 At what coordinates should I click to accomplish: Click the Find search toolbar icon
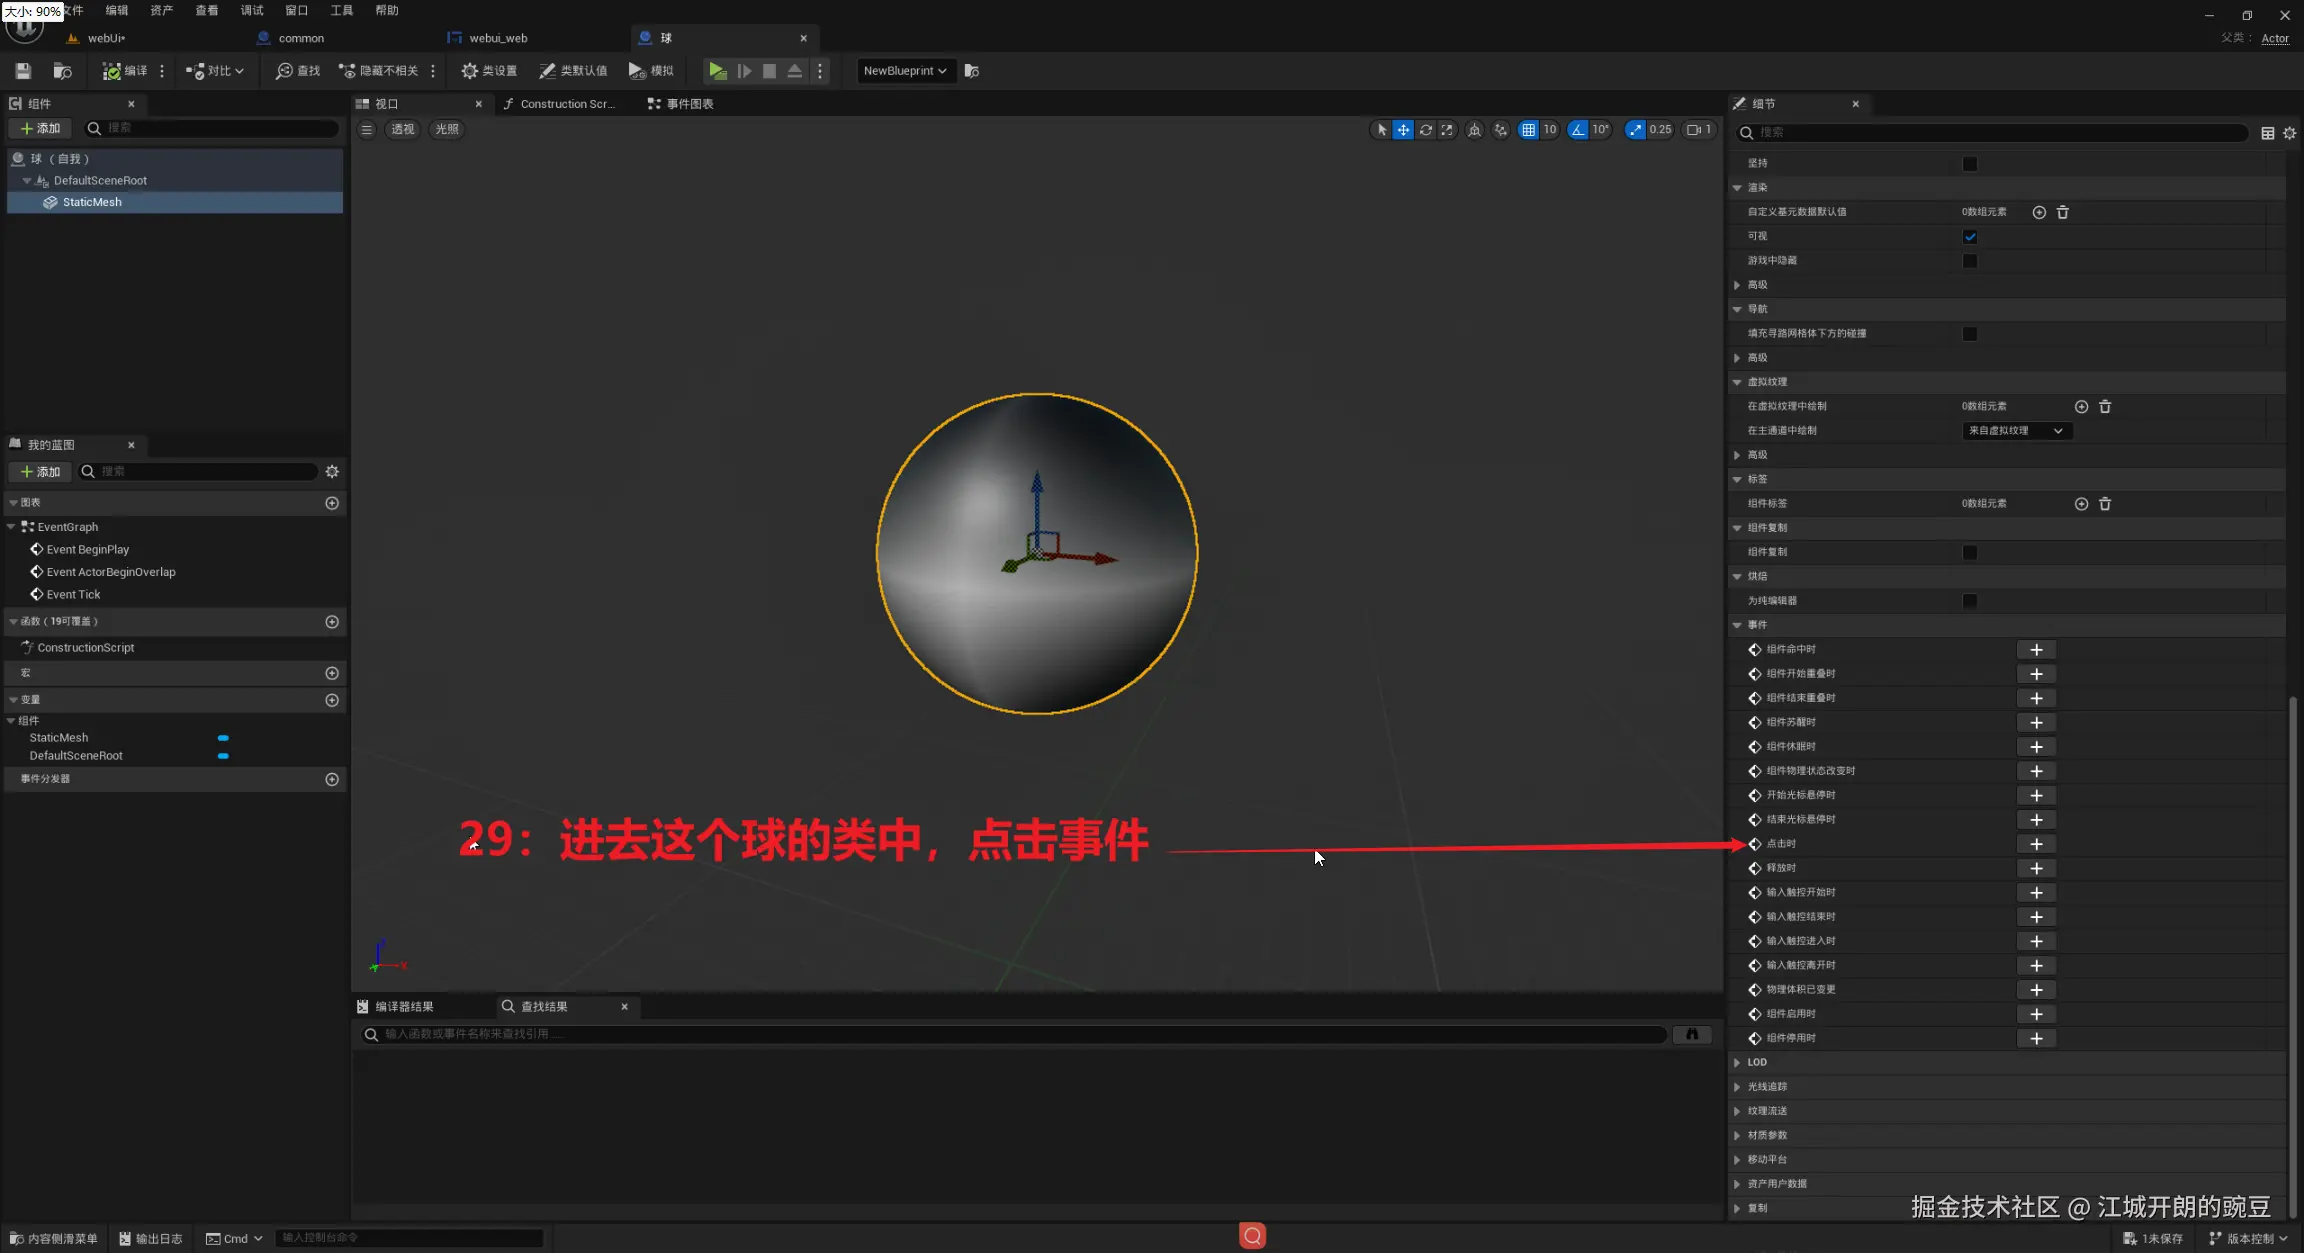click(x=298, y=71)
